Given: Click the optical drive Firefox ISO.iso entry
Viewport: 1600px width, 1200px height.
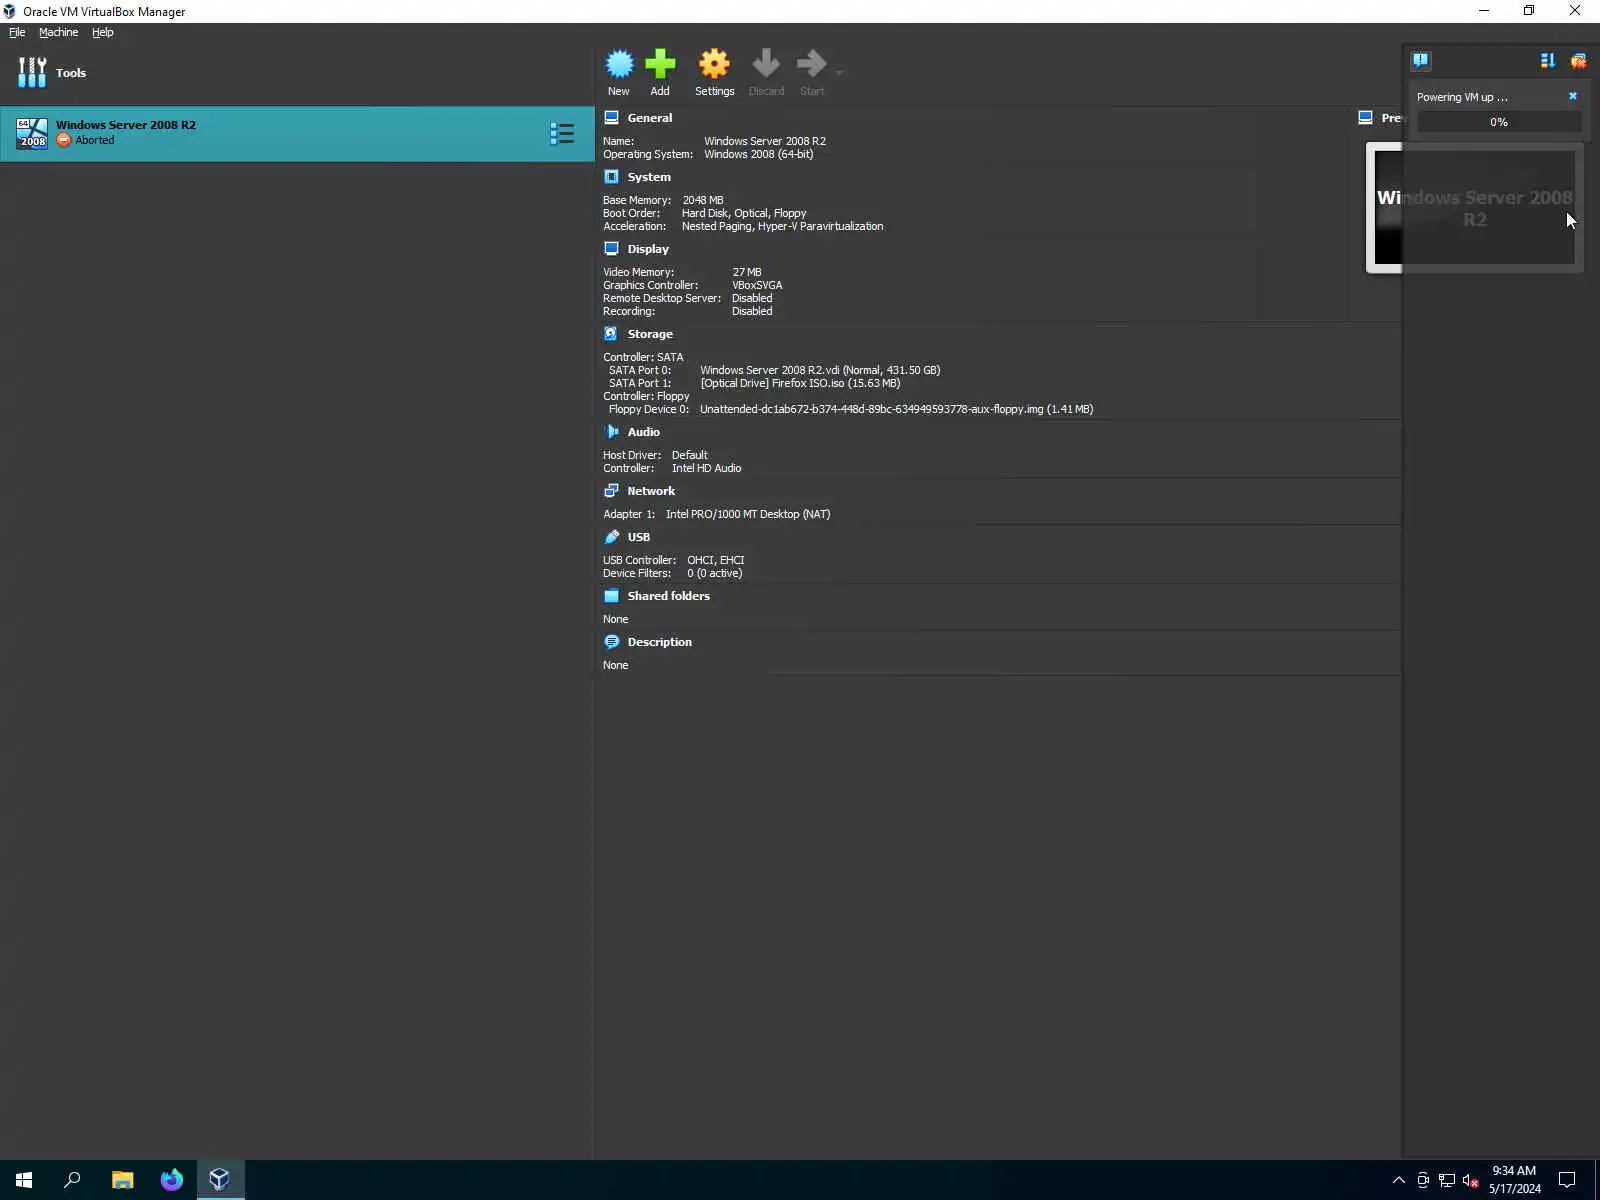Looking at the screenshot, I should 800,383.
